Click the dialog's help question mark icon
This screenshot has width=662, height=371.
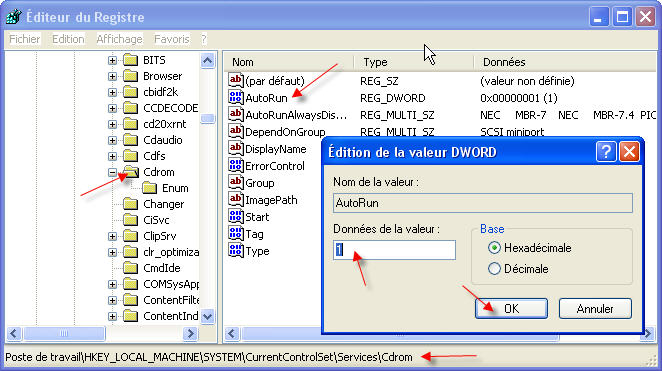(606, 152)
